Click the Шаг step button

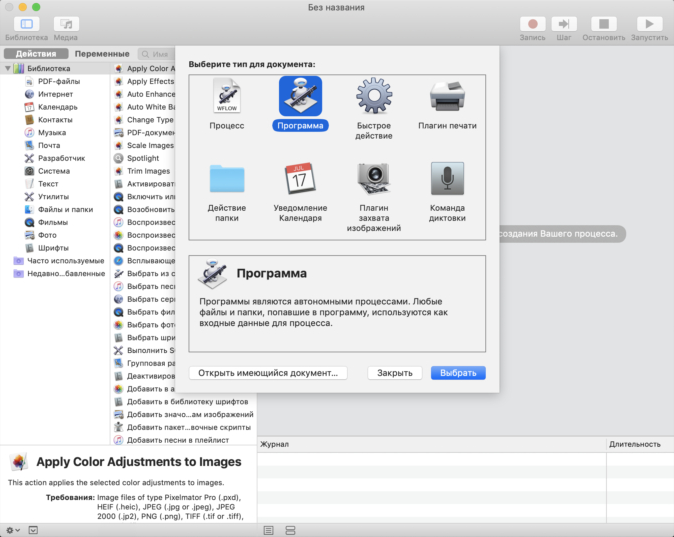coord(564,24)
